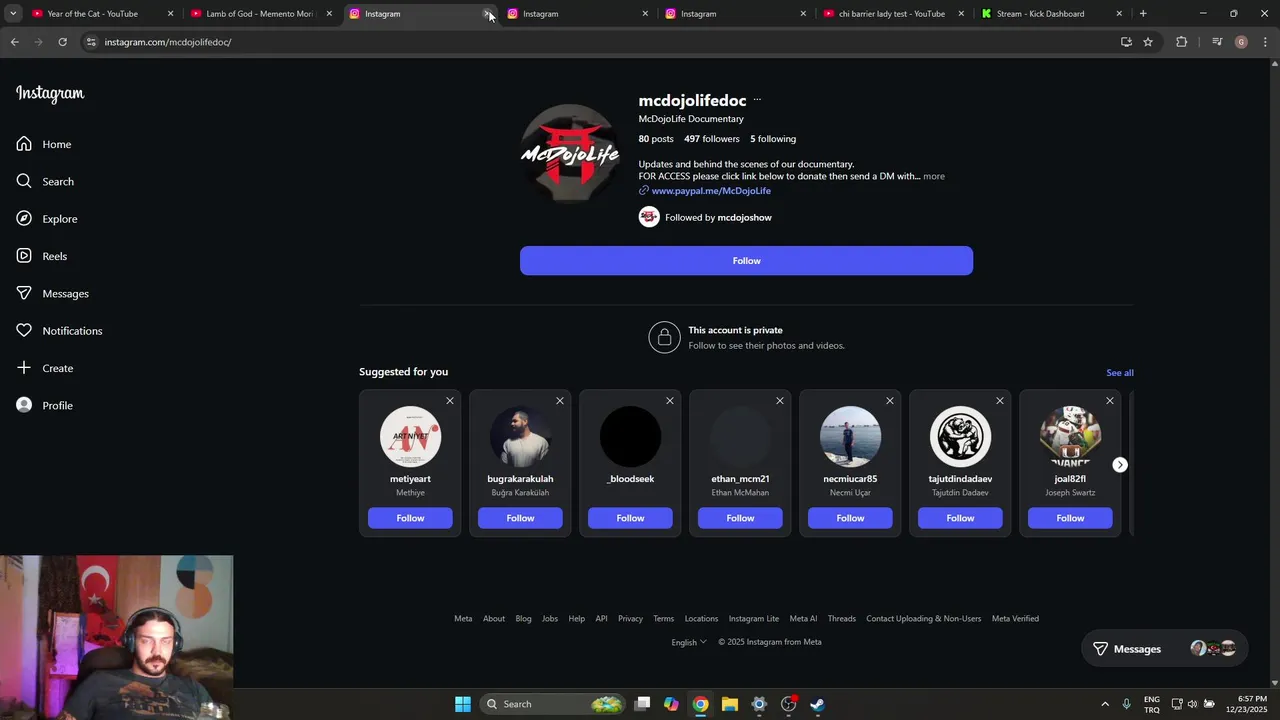Dismiss bugrakarakulah suggestion card
The image size is (1280, 720).
[x=560, y=400]
